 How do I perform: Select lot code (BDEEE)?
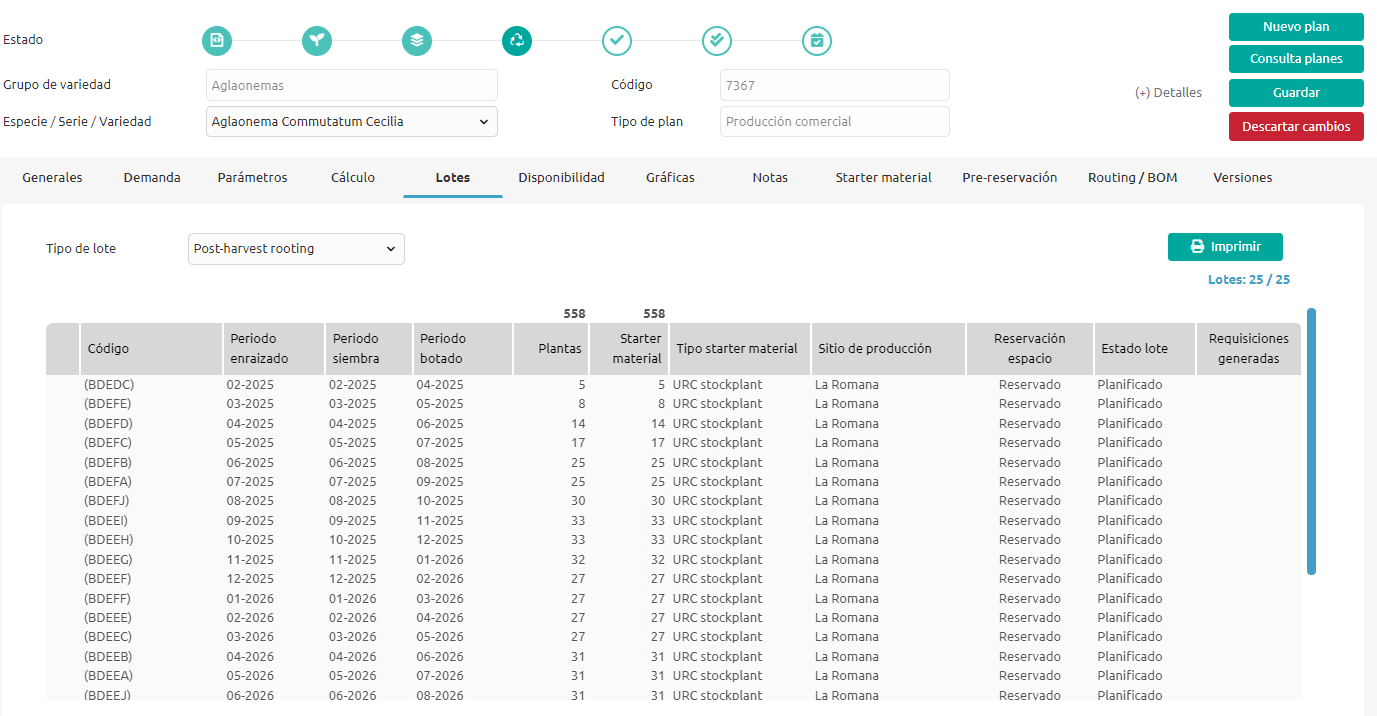108,618
